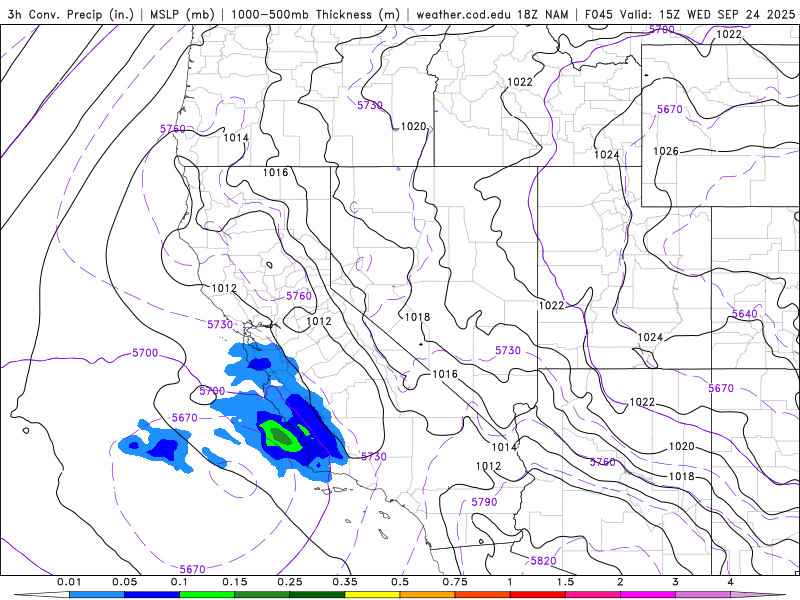Viewport: 800px width, 600px height.
Task: Click the '3h Conv. Precip (in.)' title text
Action: click(70, 14)
